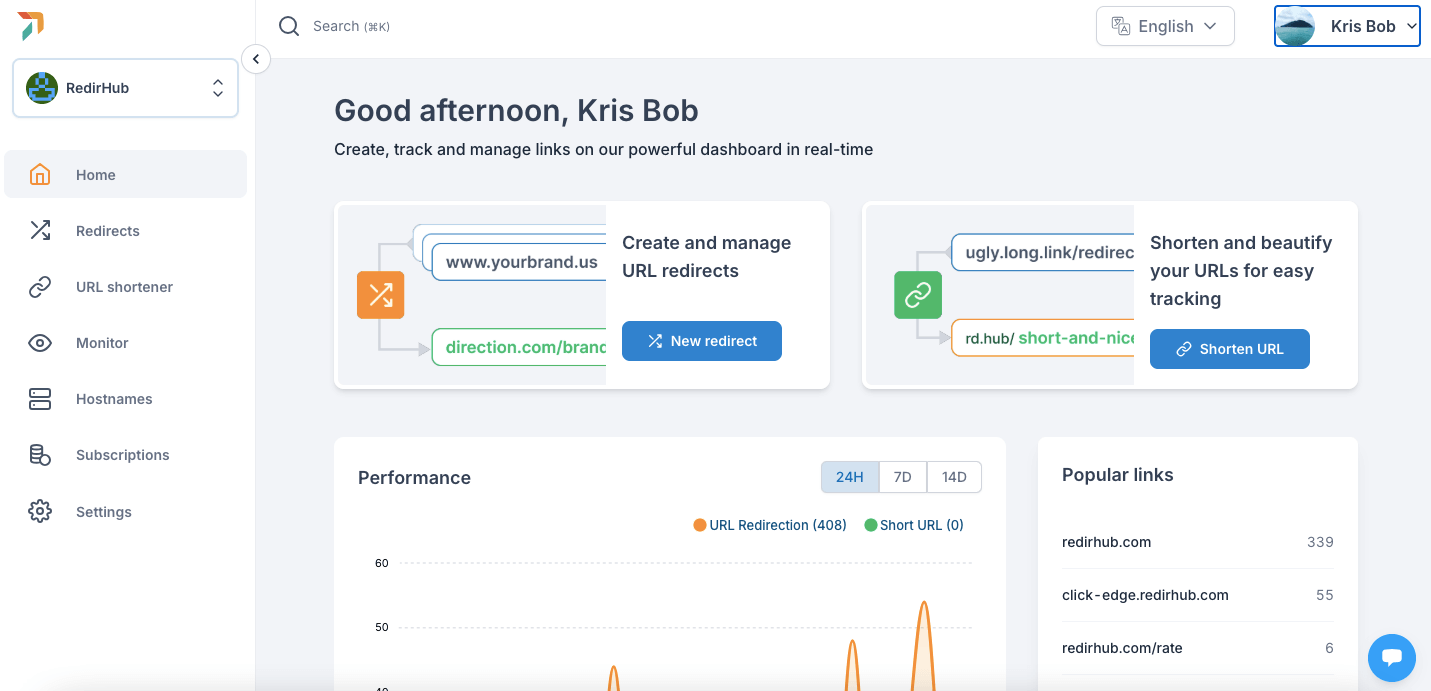The image size is (1431, 691).
Task: Toggle the URL Redirection legend
Action: point(770,525)
